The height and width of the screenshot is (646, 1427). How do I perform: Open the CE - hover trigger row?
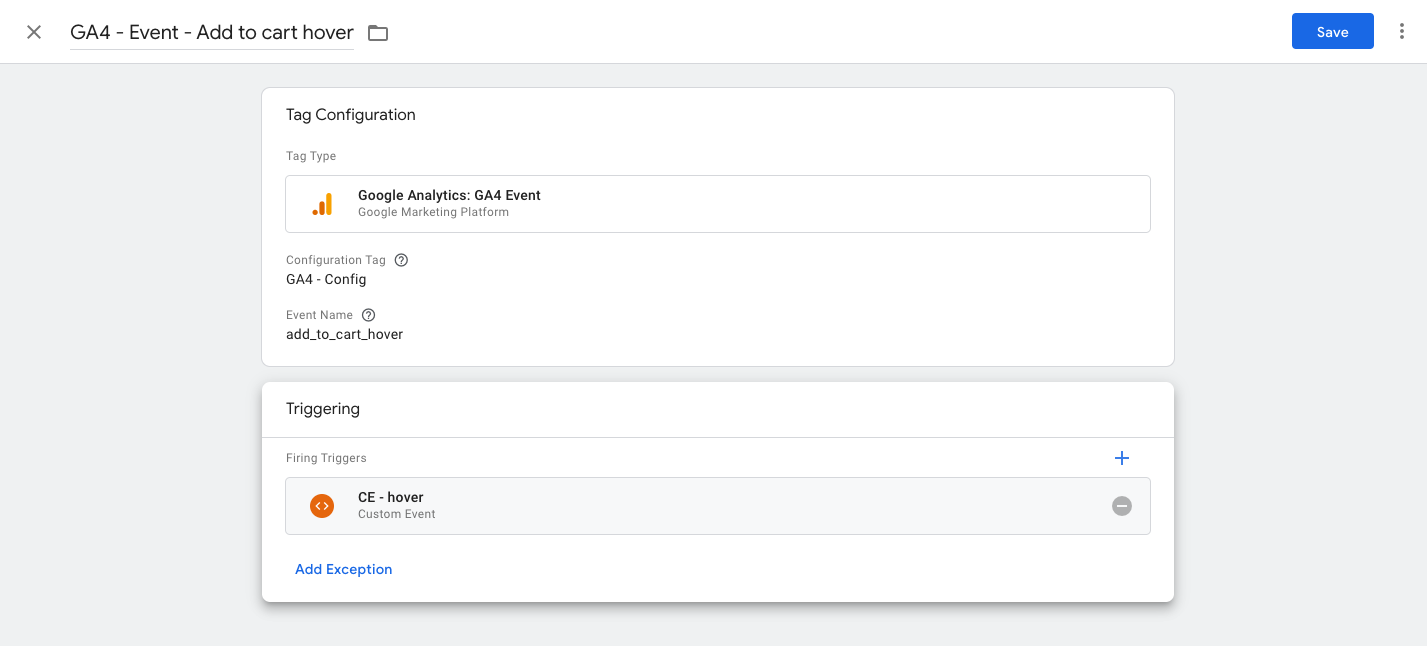(x=718, y=506)
